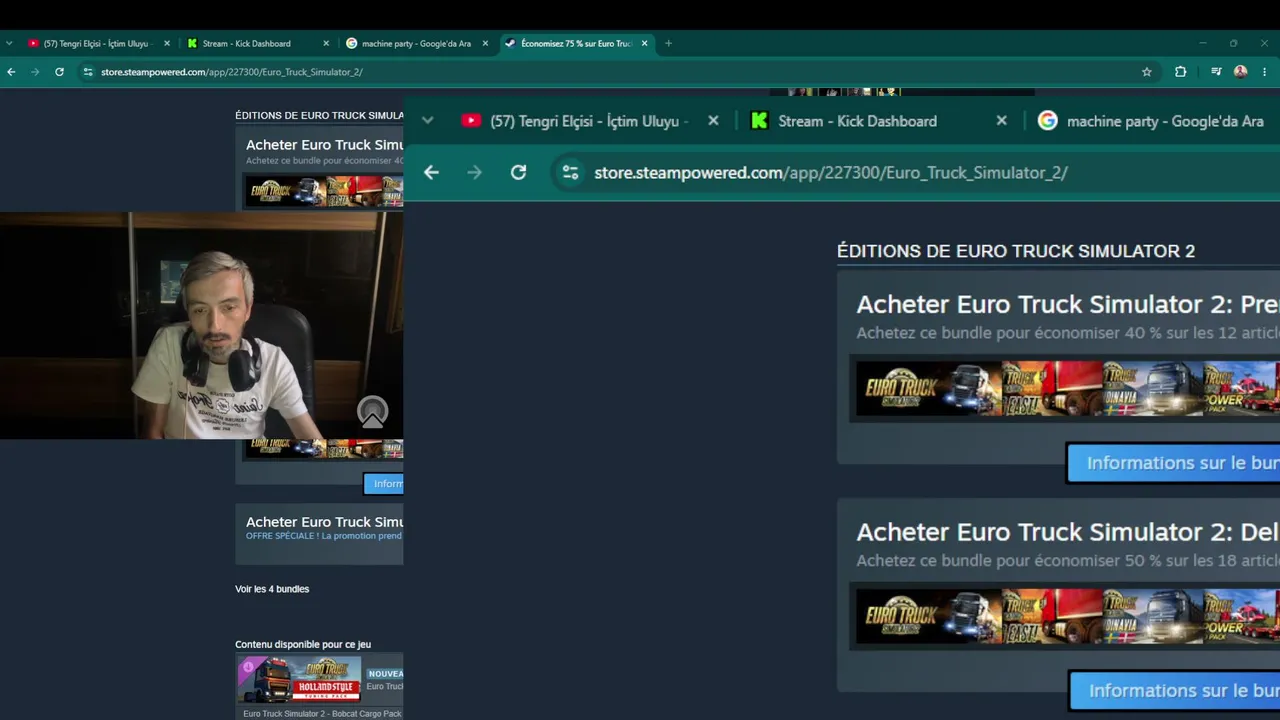The height and width of the screenshot is (720, 1280).
Task: Open the Hollandstyle tuning pack thumbnail
Action: (299, 680)
